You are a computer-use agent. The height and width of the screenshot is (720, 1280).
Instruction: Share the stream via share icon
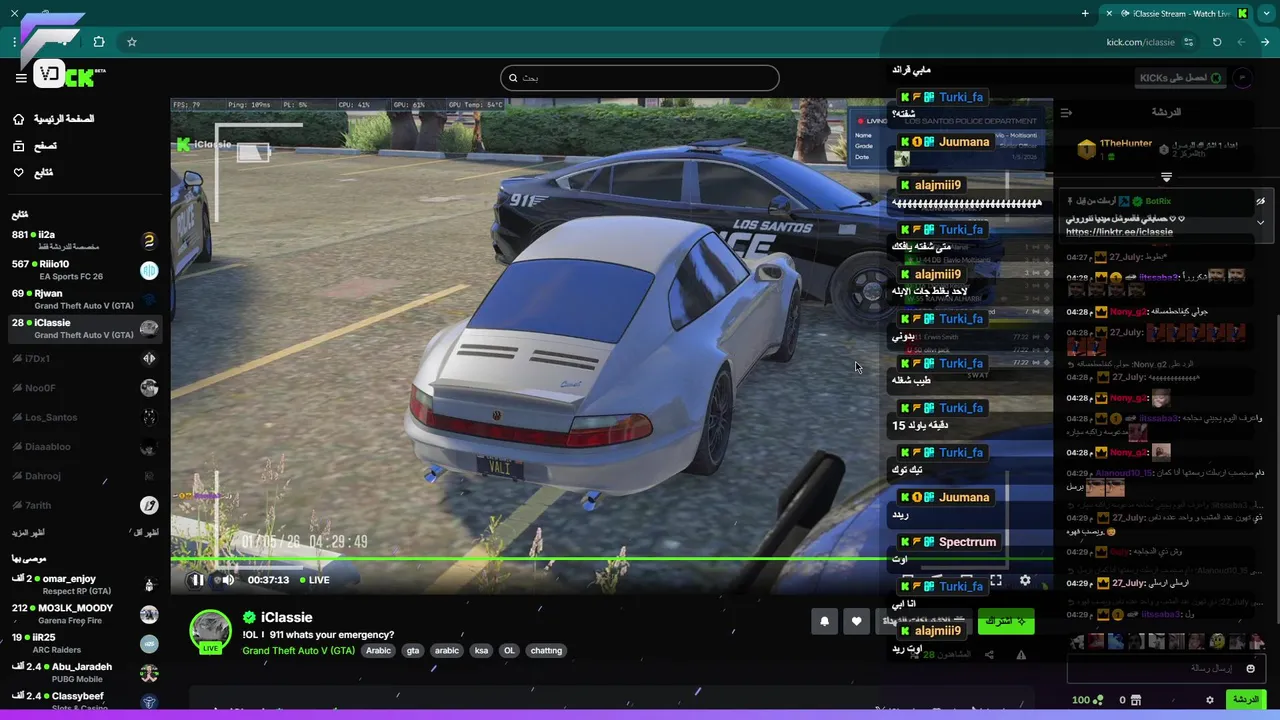pyautogui.click(x=989, y=655)
